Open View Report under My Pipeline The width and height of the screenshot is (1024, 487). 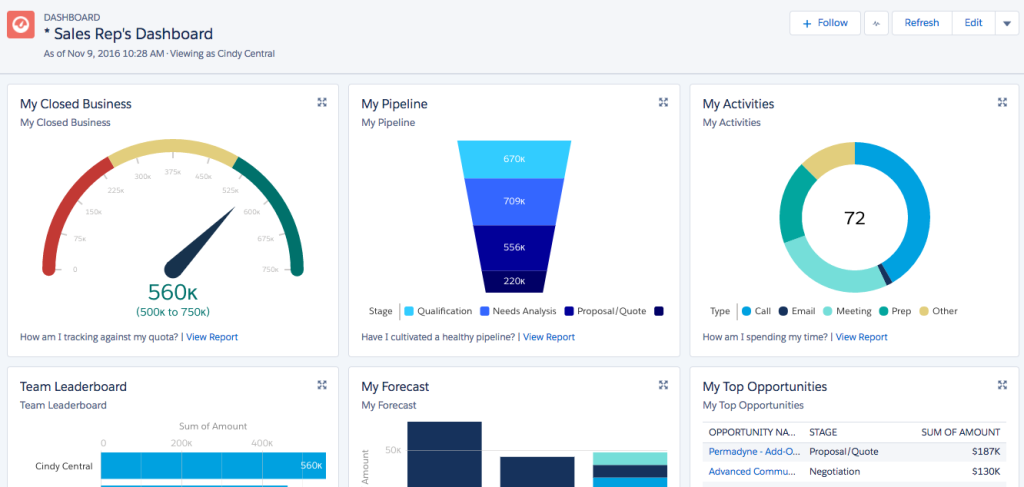pyautogui.click(x=549, y=337)
